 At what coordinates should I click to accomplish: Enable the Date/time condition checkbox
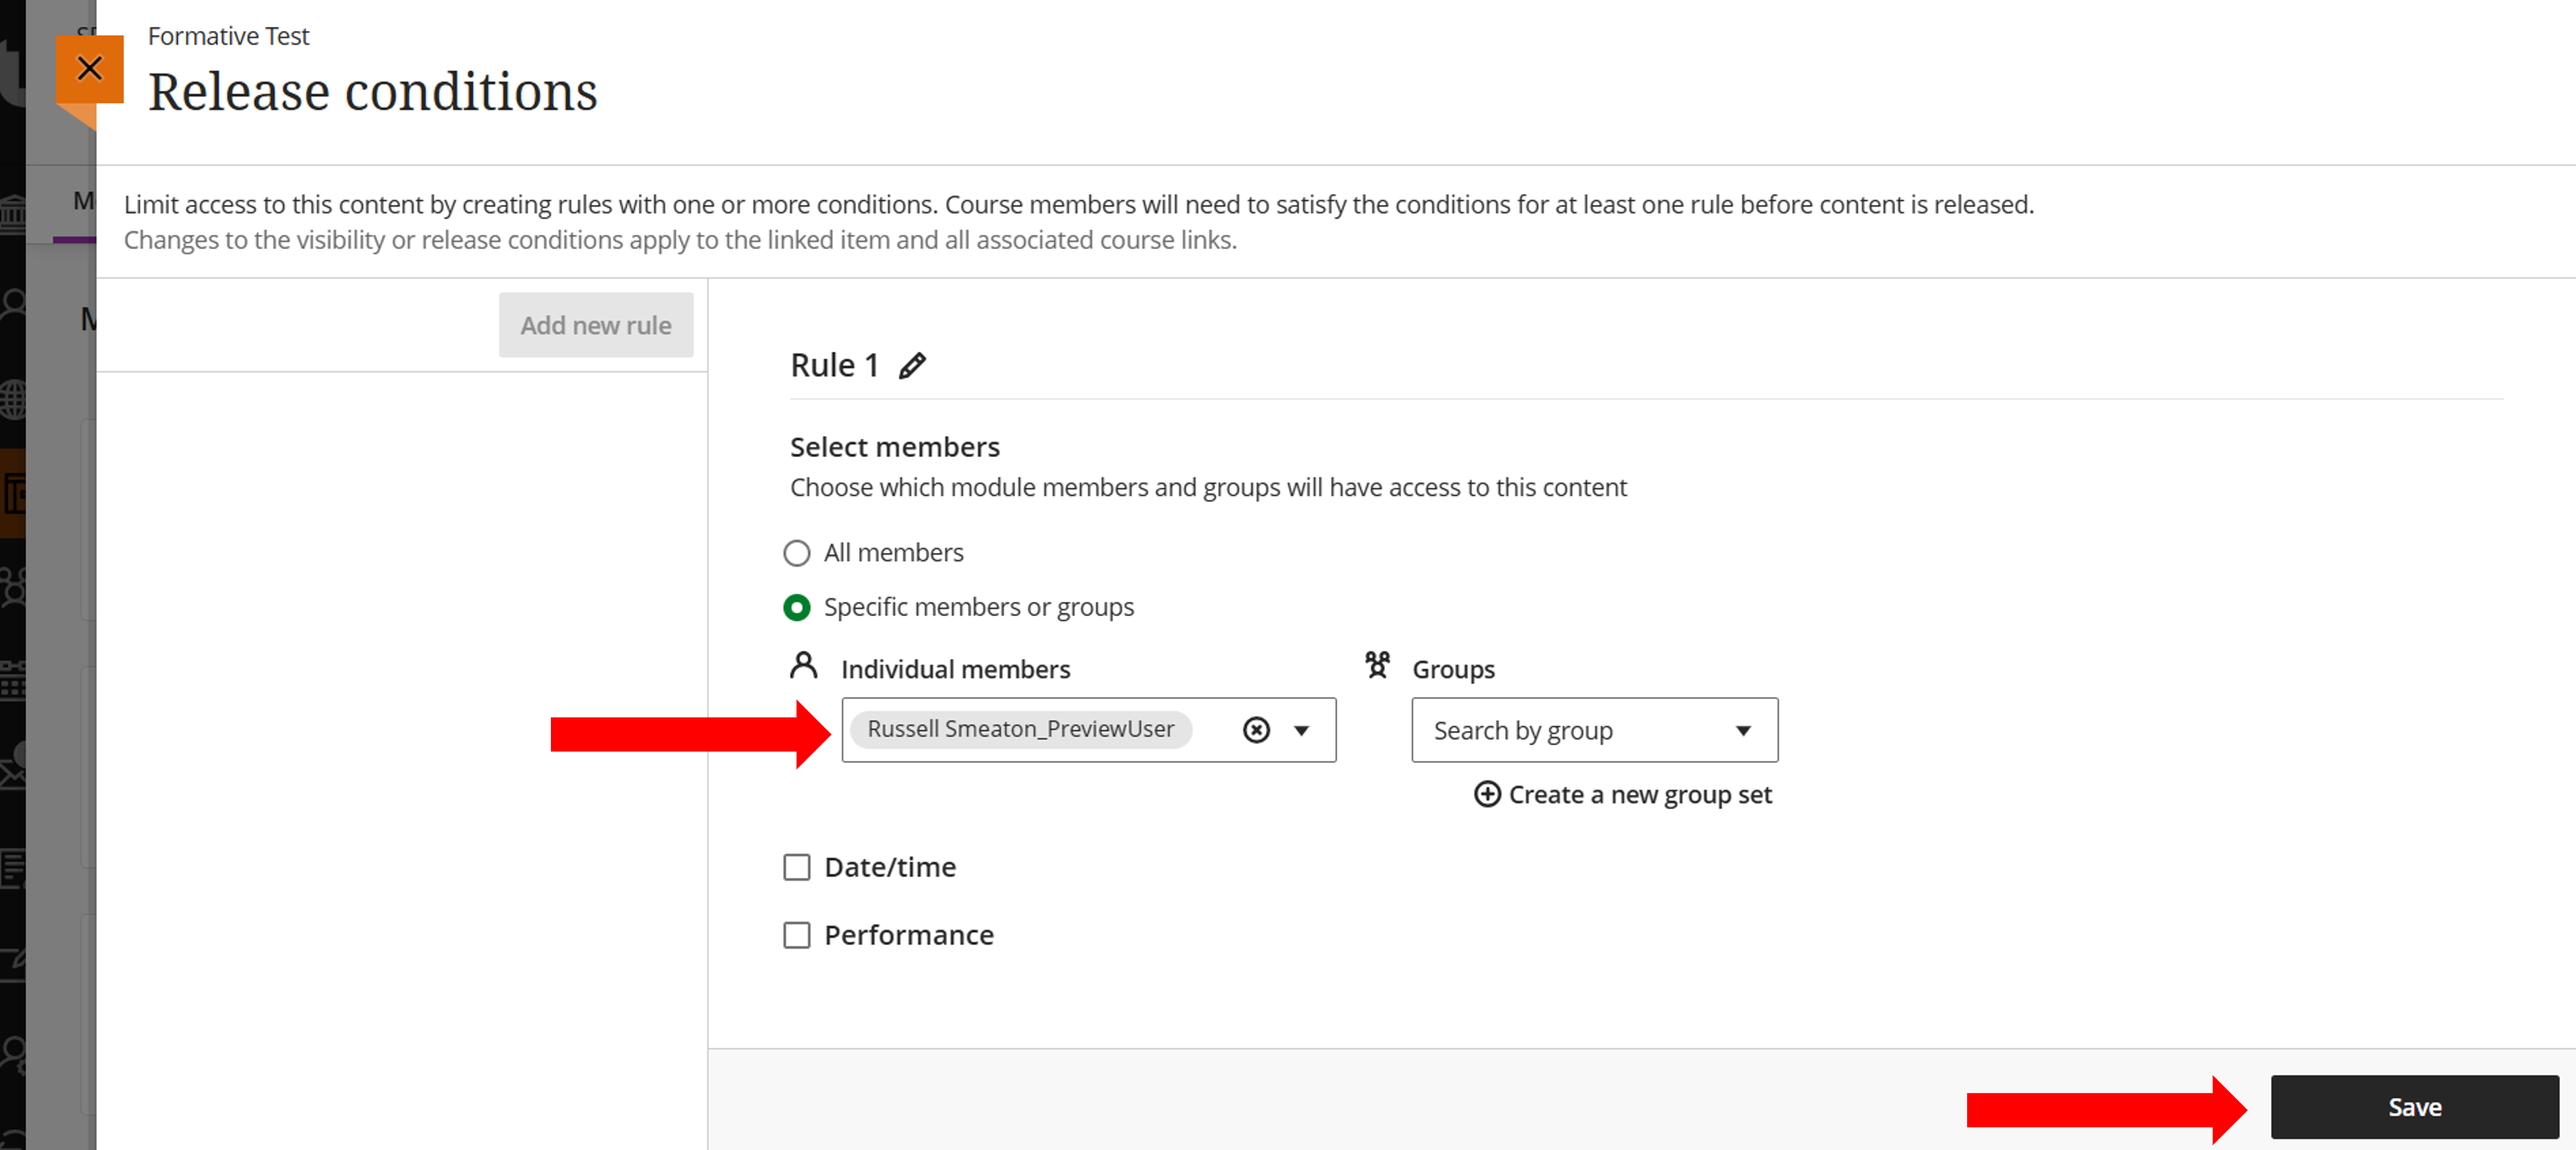(x=796, y=867)
